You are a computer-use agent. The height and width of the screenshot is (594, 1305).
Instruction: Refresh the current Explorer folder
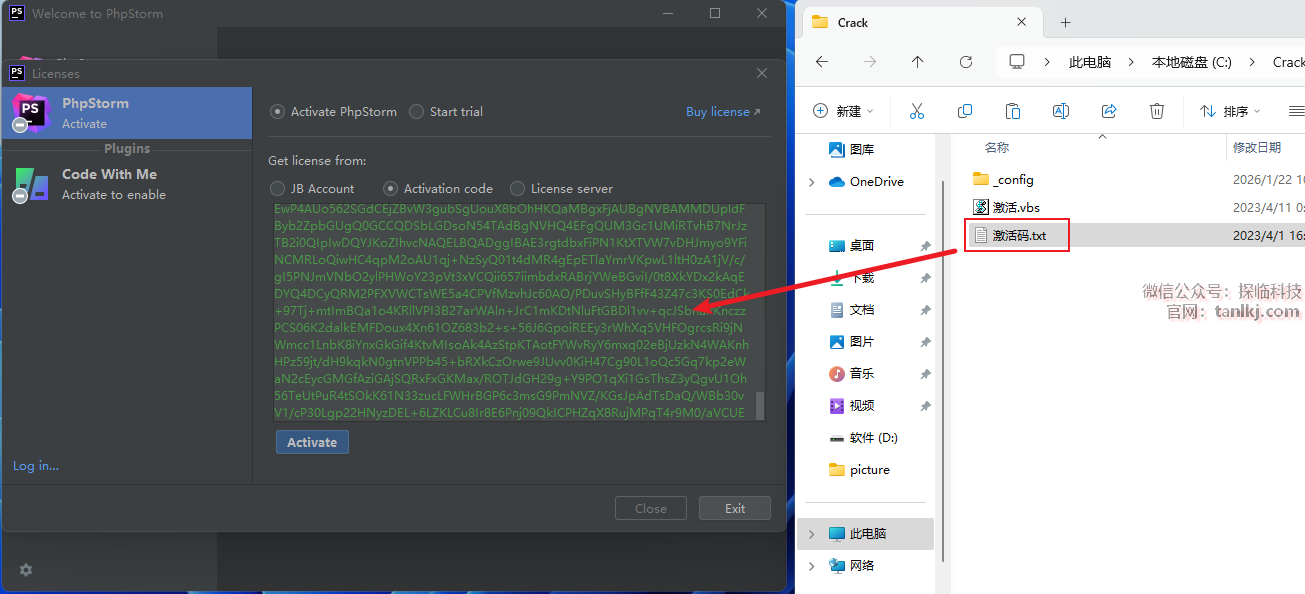tap(965, 62)
